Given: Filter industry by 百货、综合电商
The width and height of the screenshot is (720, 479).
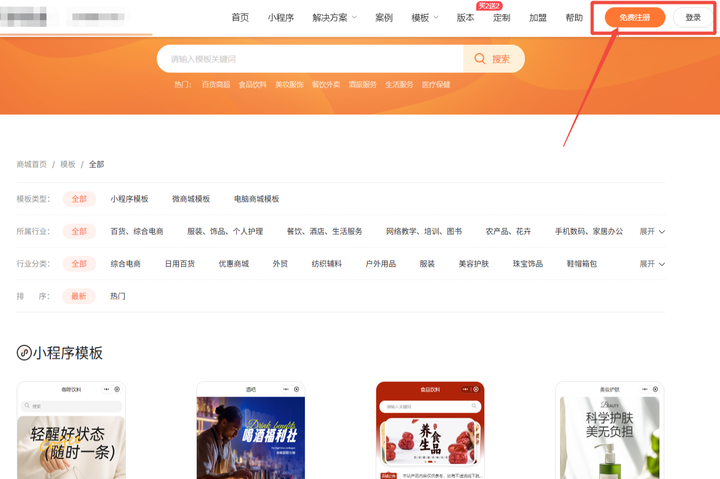Looking at the screenshot, I should [137, 231].
